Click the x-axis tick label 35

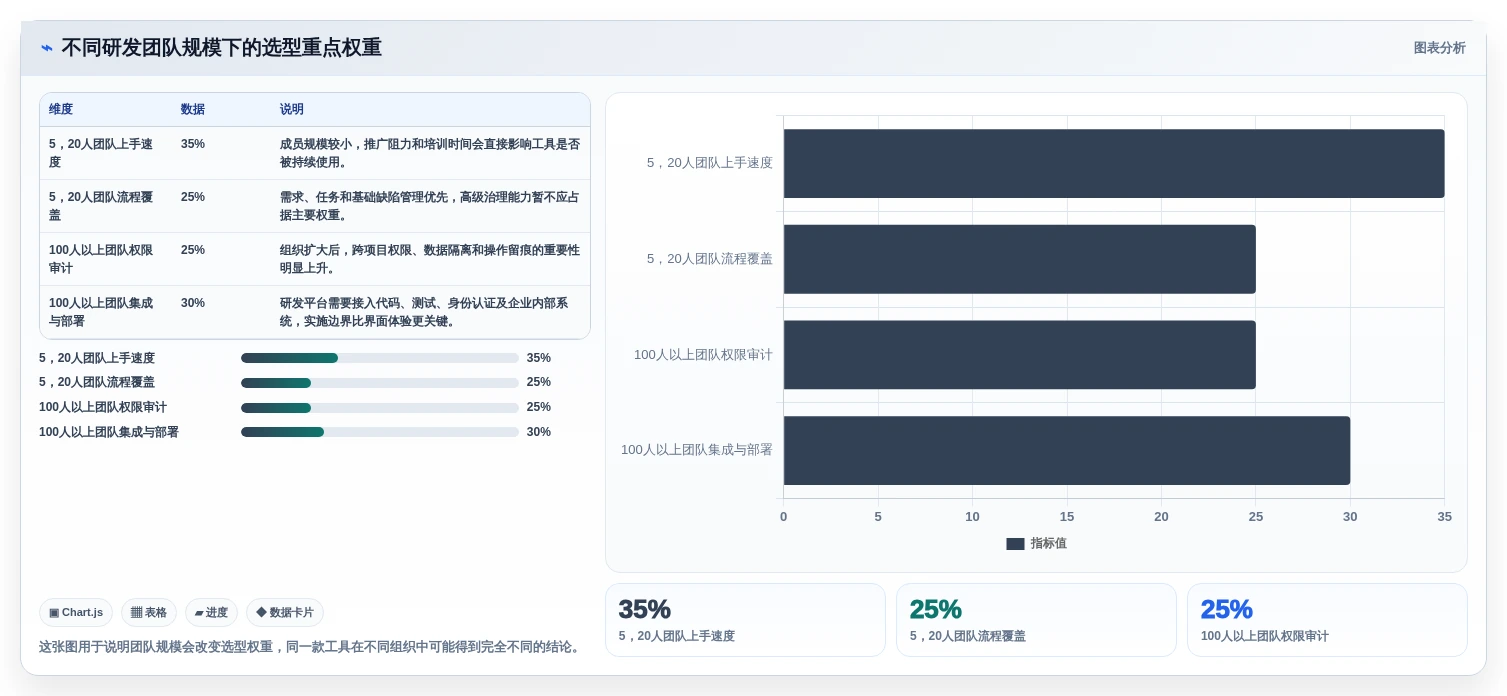(x=1445, y=517)
